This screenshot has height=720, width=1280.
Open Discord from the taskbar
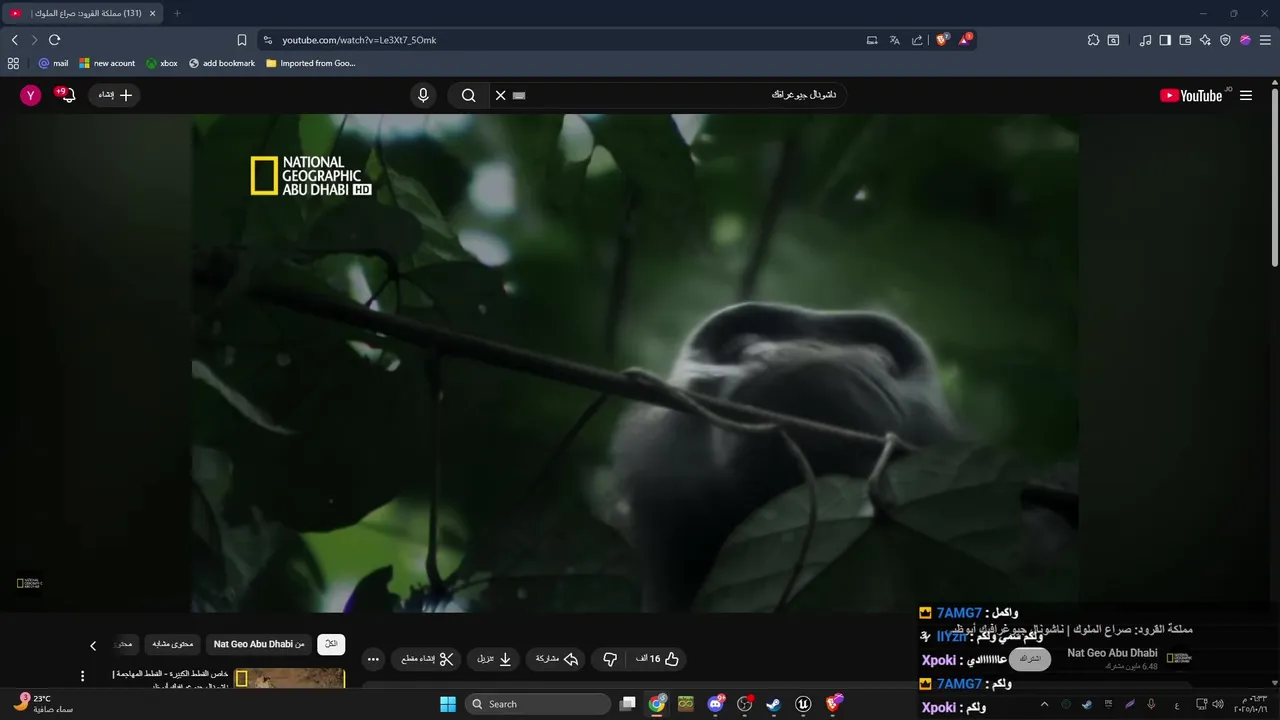pos(715,704)
